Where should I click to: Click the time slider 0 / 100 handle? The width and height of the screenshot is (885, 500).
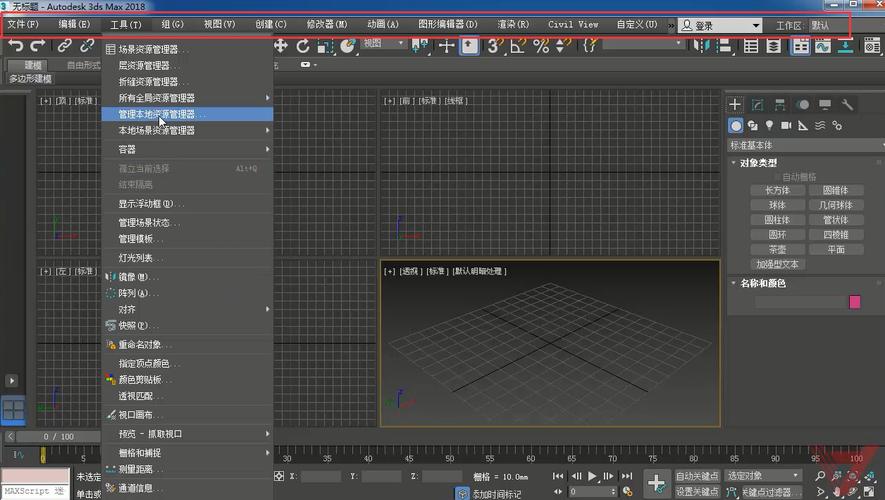click(x=59, y=436)
